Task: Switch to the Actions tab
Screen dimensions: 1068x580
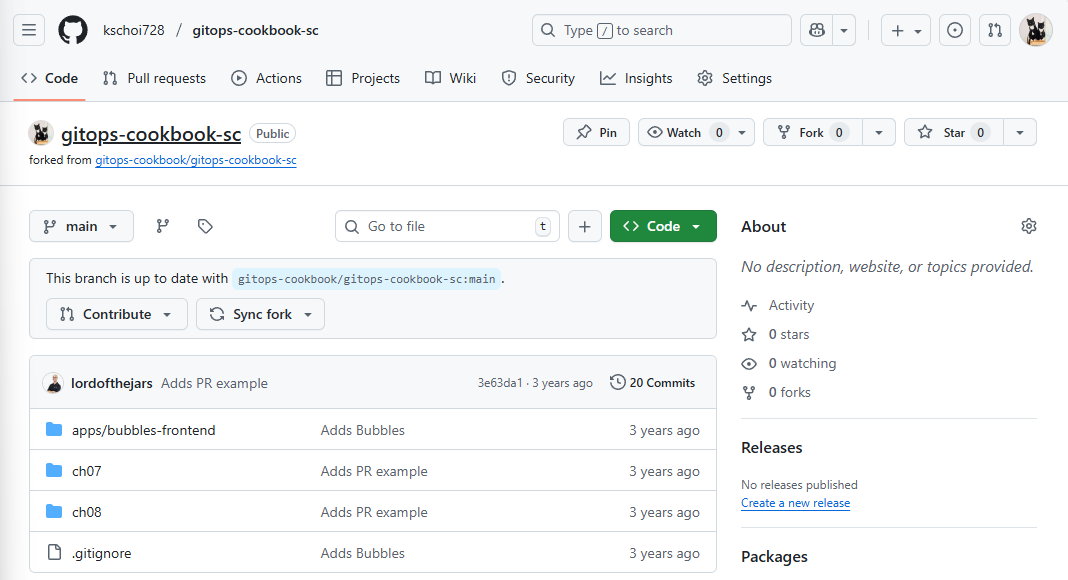Action: (266, 78)
